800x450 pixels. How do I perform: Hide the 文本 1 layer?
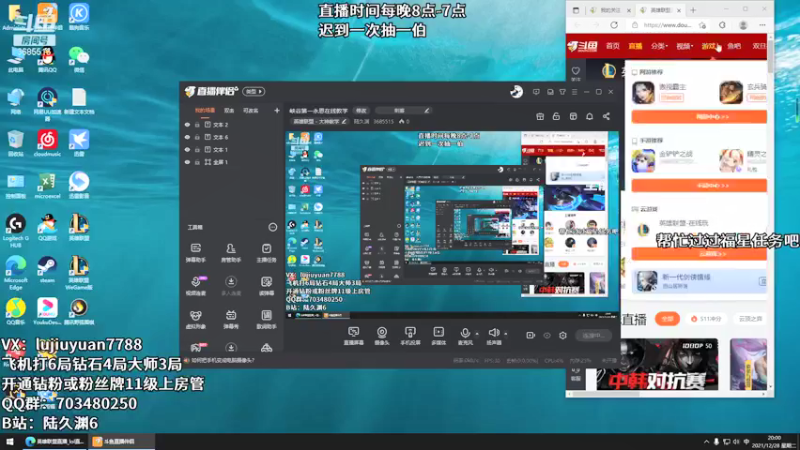[187, 149]
